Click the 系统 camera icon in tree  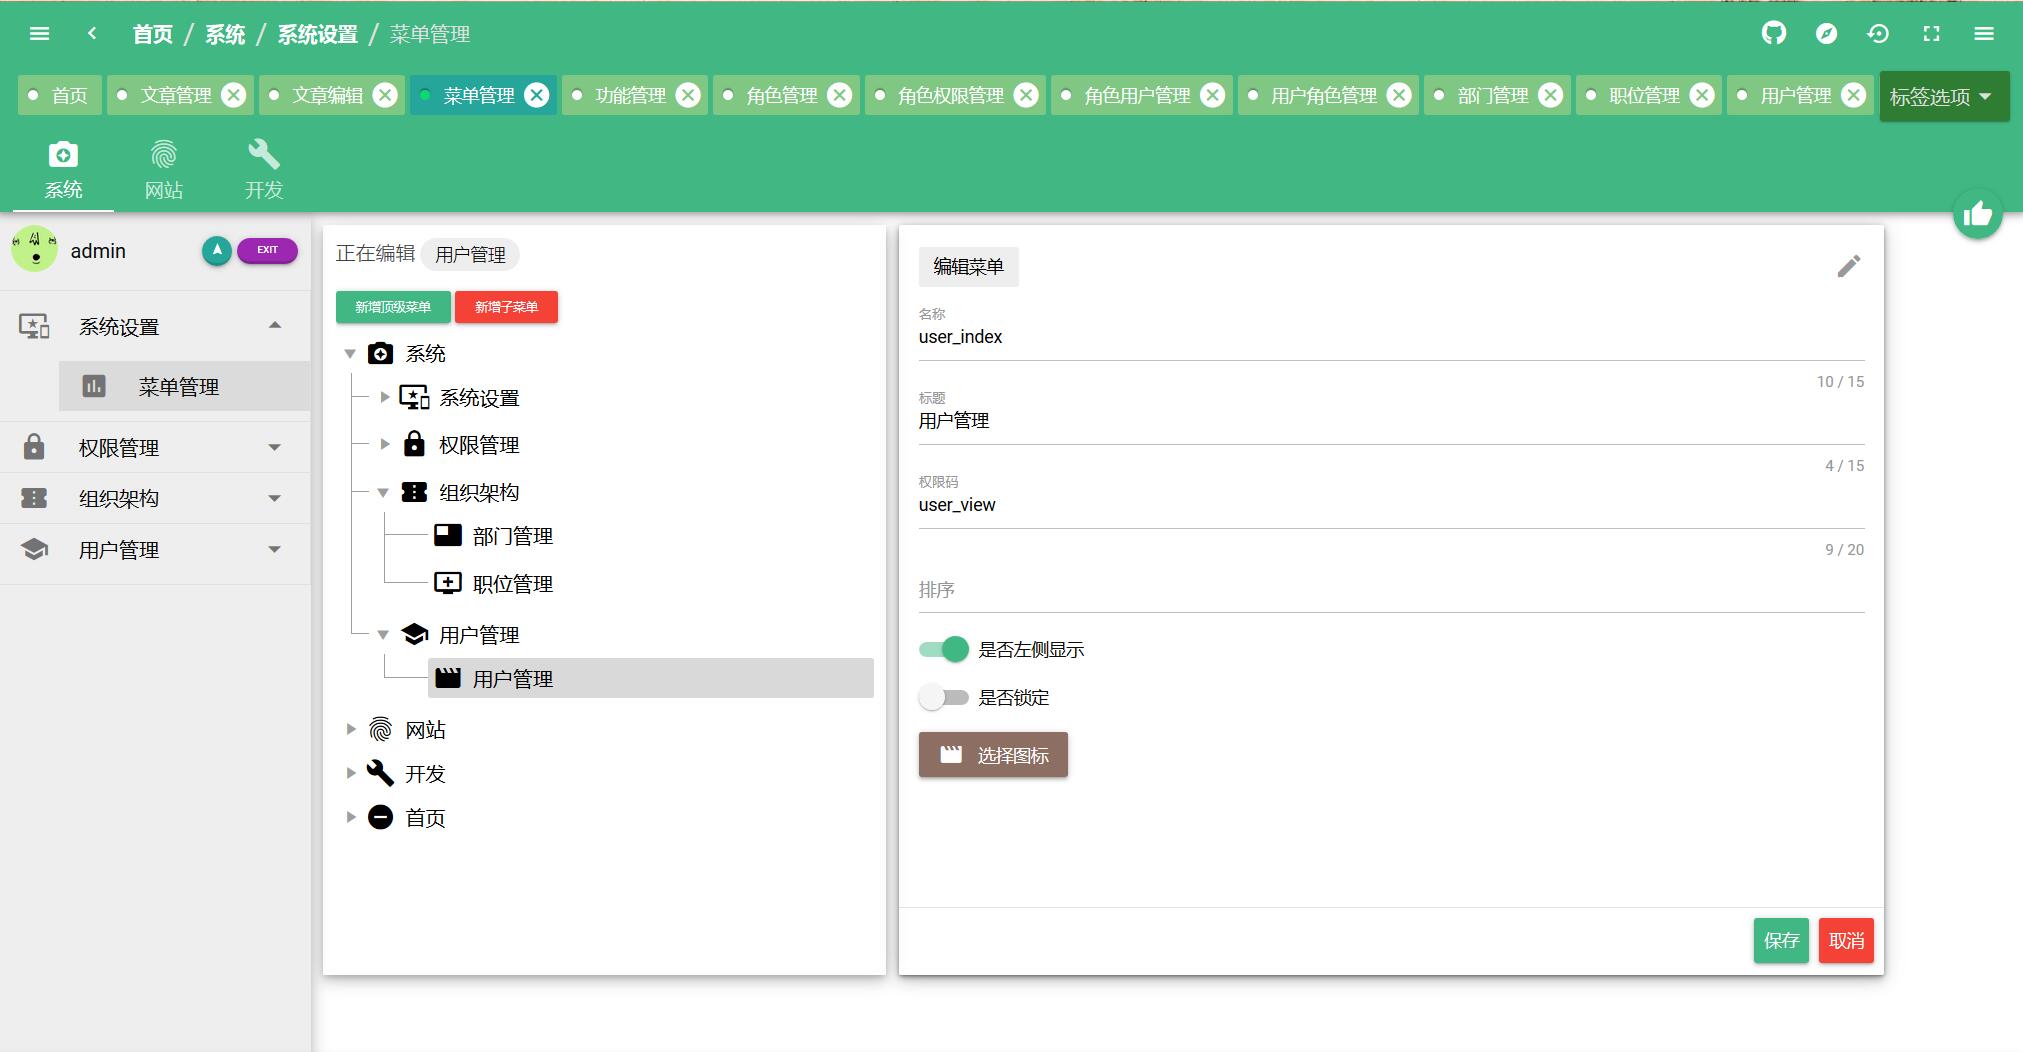tap(380, 353)
